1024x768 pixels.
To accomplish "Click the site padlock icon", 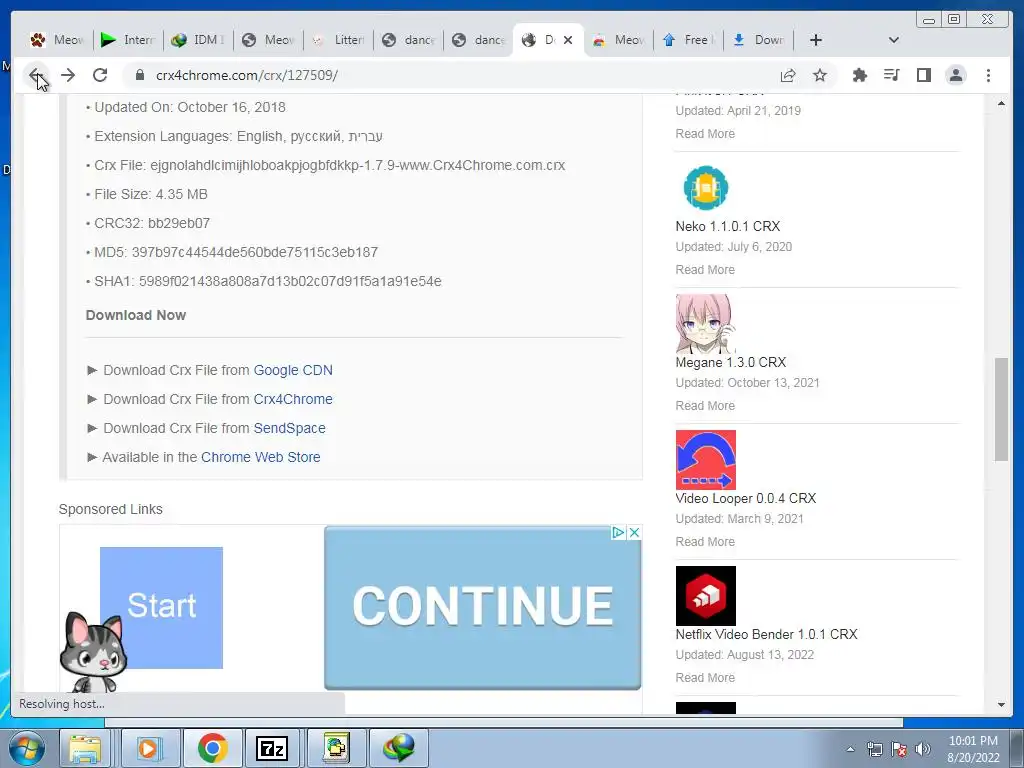I will click(139, 75).
